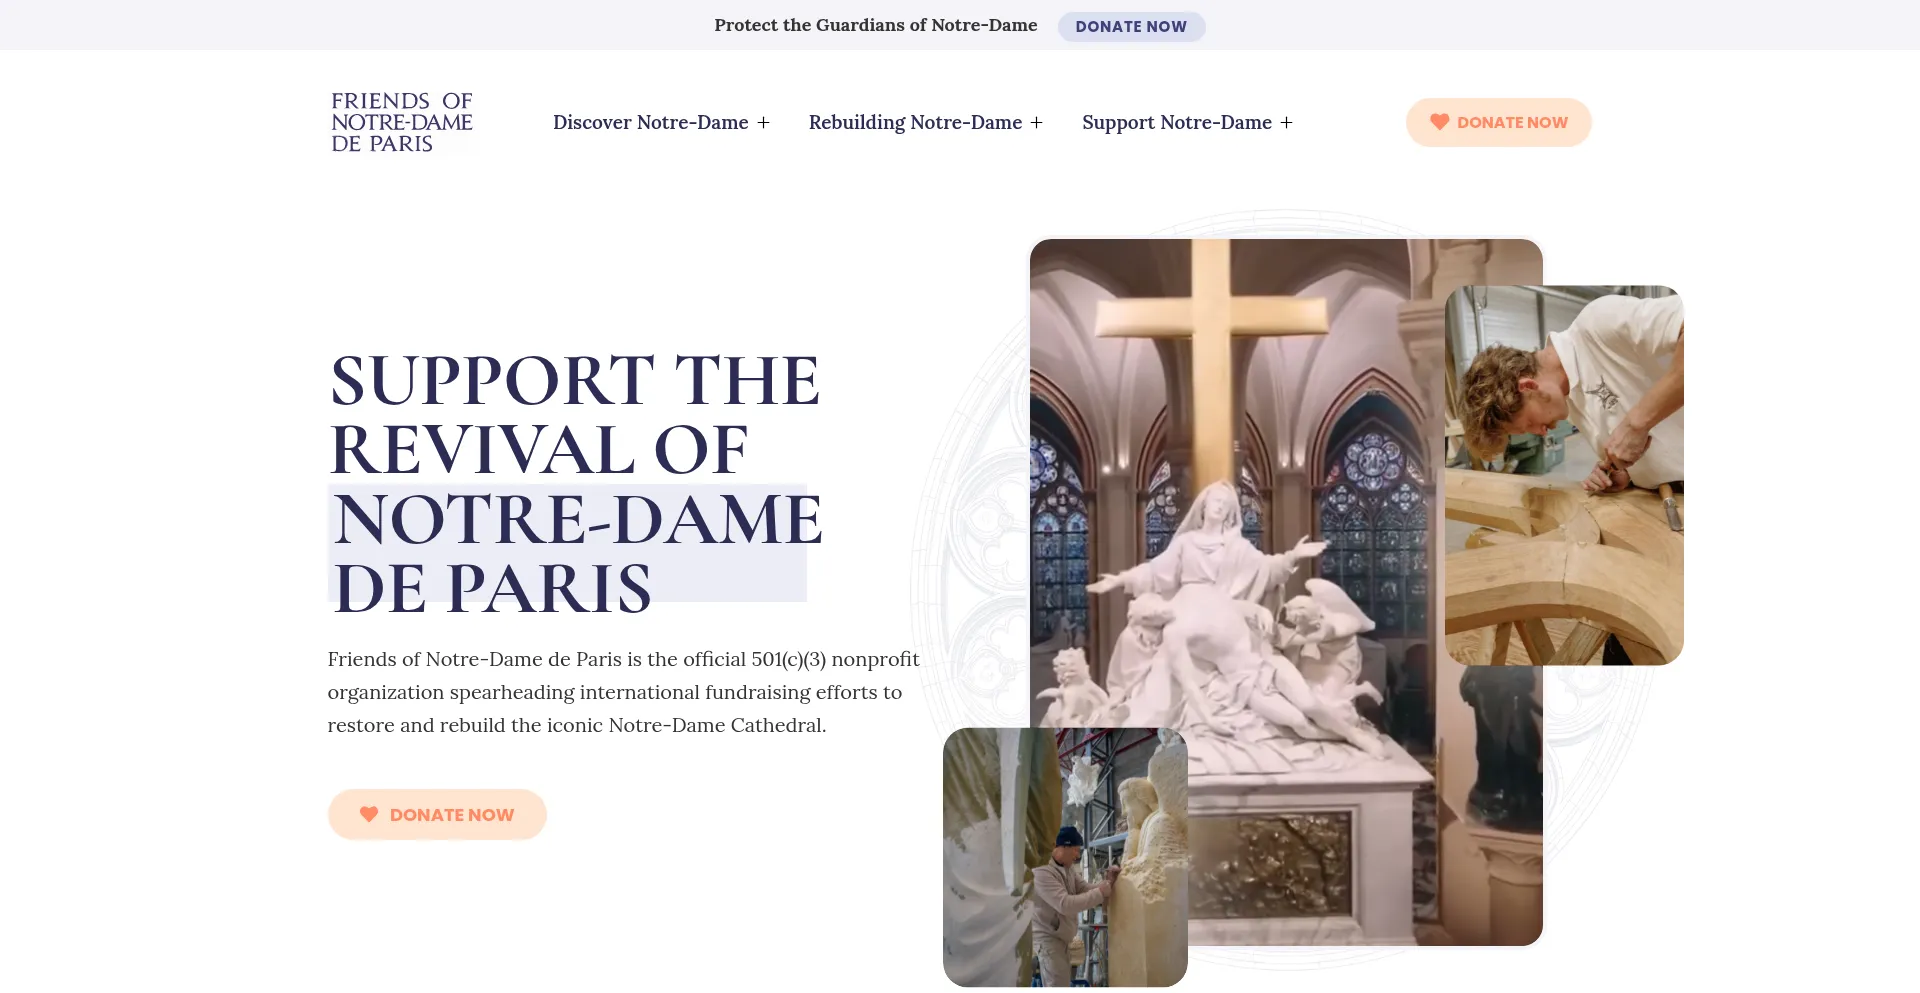The image size is (1920, 993).
Task: Click DONATE NOW in the top banner
Action: coord(1131,26)
